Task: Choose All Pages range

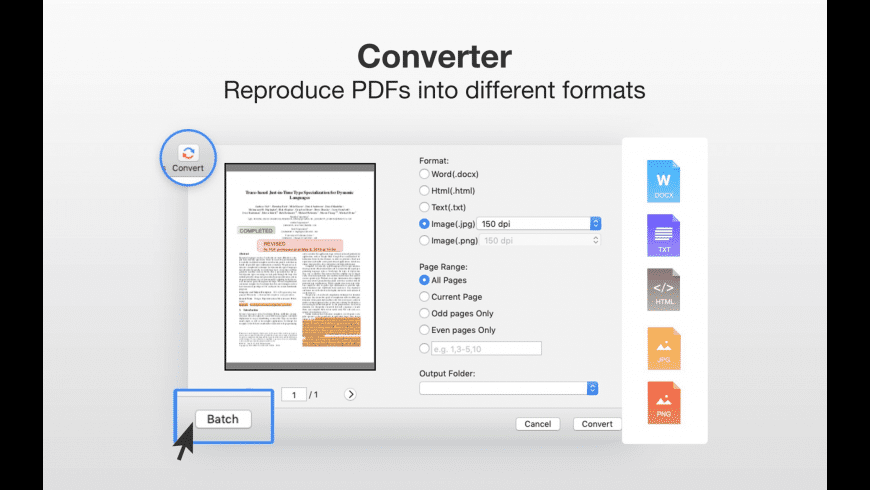Action: click(424, 280)
